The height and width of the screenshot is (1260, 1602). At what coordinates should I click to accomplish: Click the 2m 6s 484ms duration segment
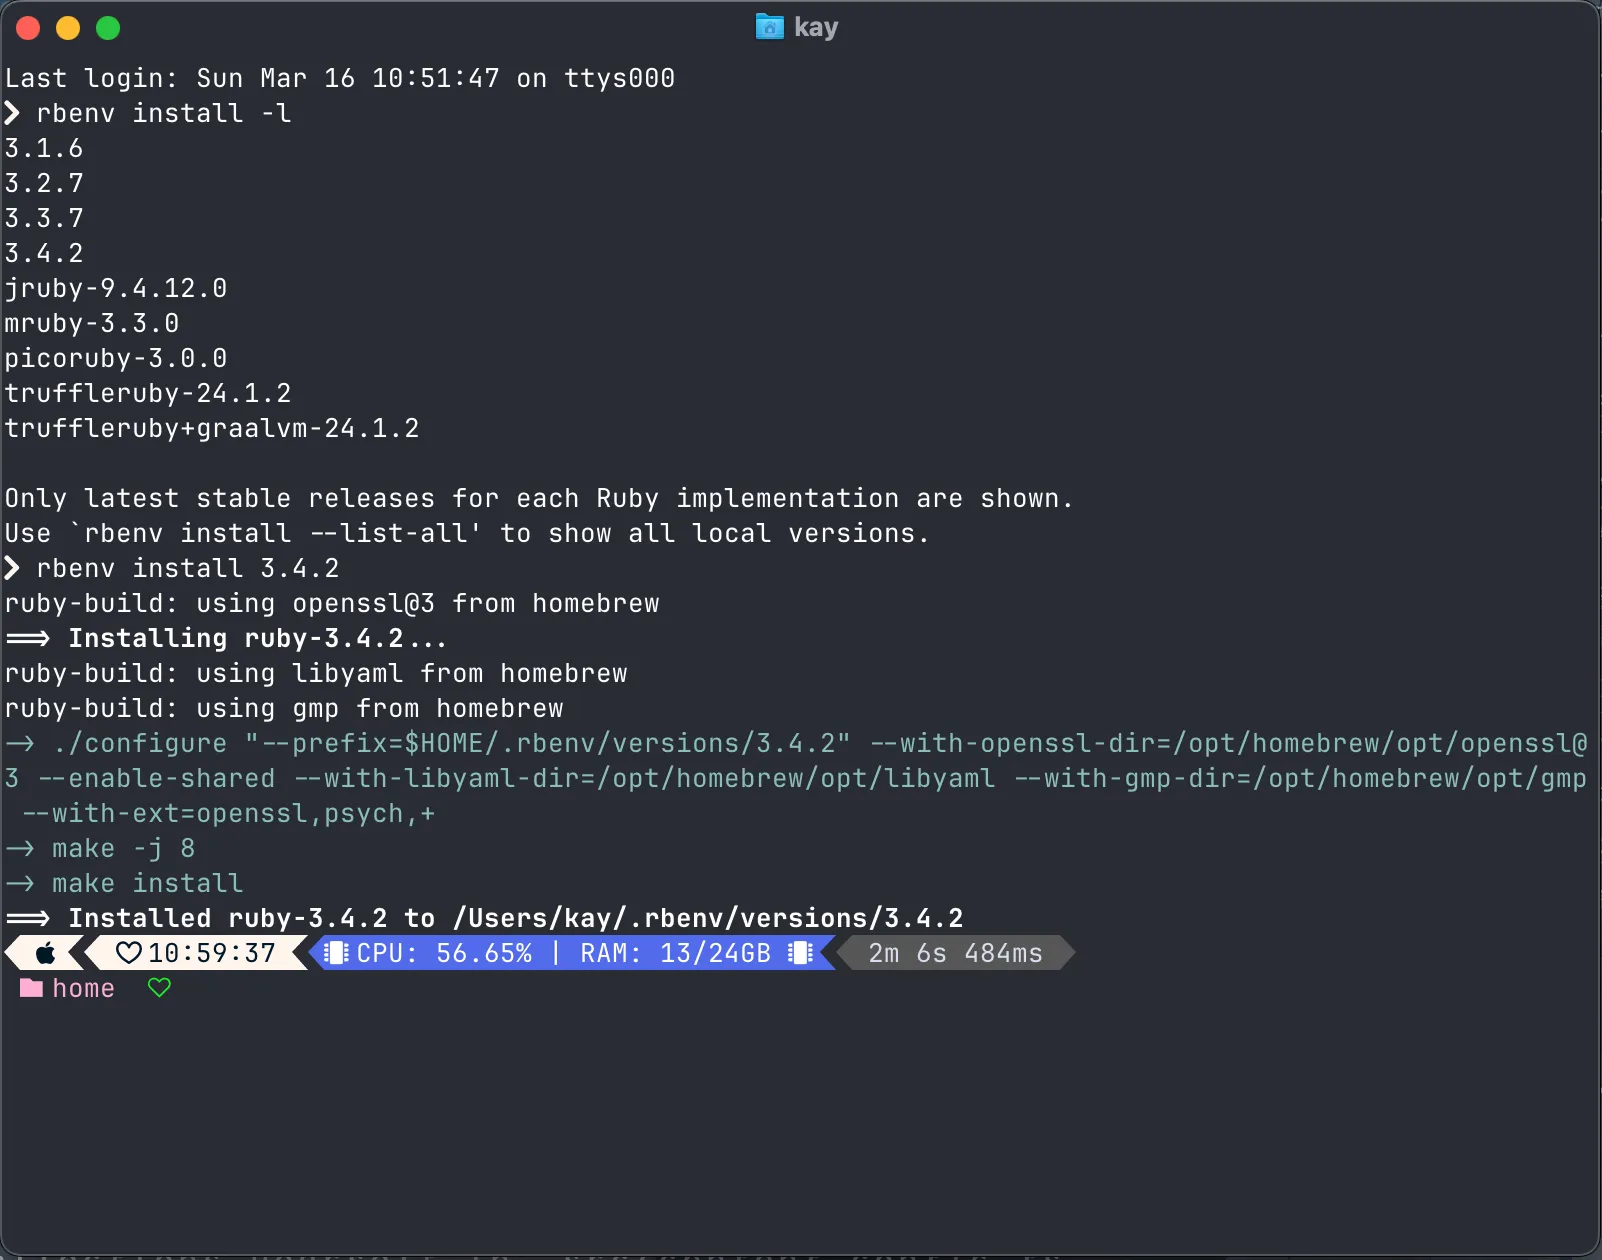tap(955, 953)
